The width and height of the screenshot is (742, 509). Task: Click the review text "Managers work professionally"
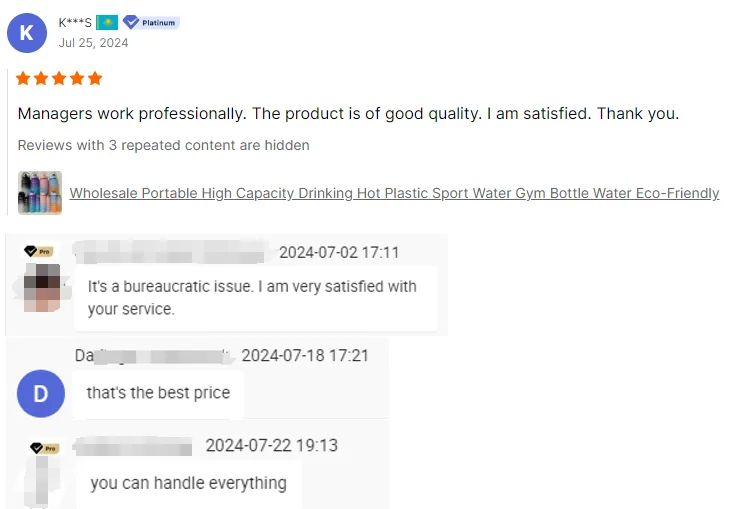pos(348,113)
